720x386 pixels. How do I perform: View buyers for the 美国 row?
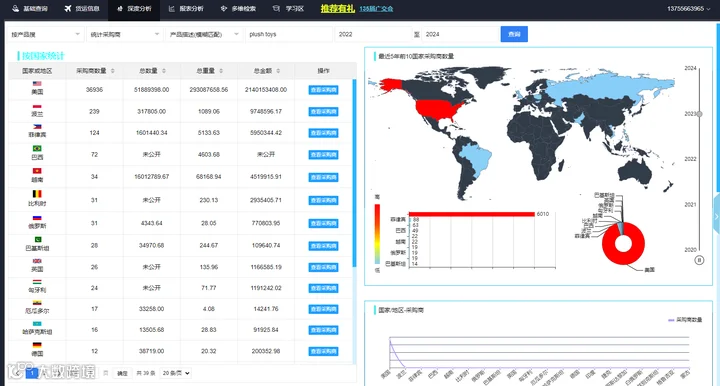pyautogui.click(x=323, y=90)
